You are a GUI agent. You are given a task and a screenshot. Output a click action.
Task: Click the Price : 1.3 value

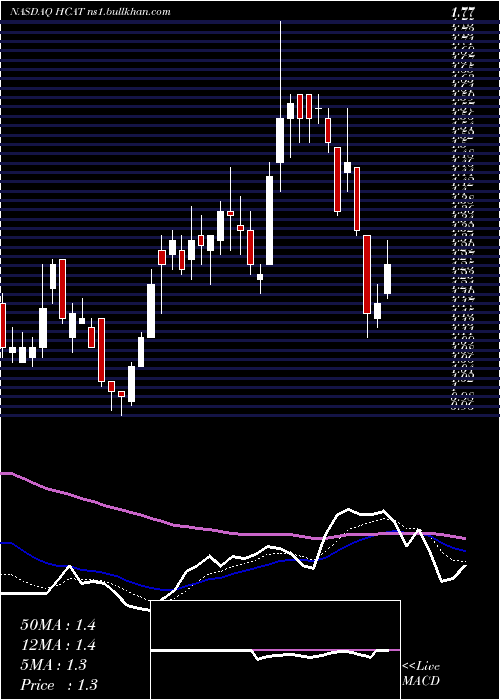point(59,684)
